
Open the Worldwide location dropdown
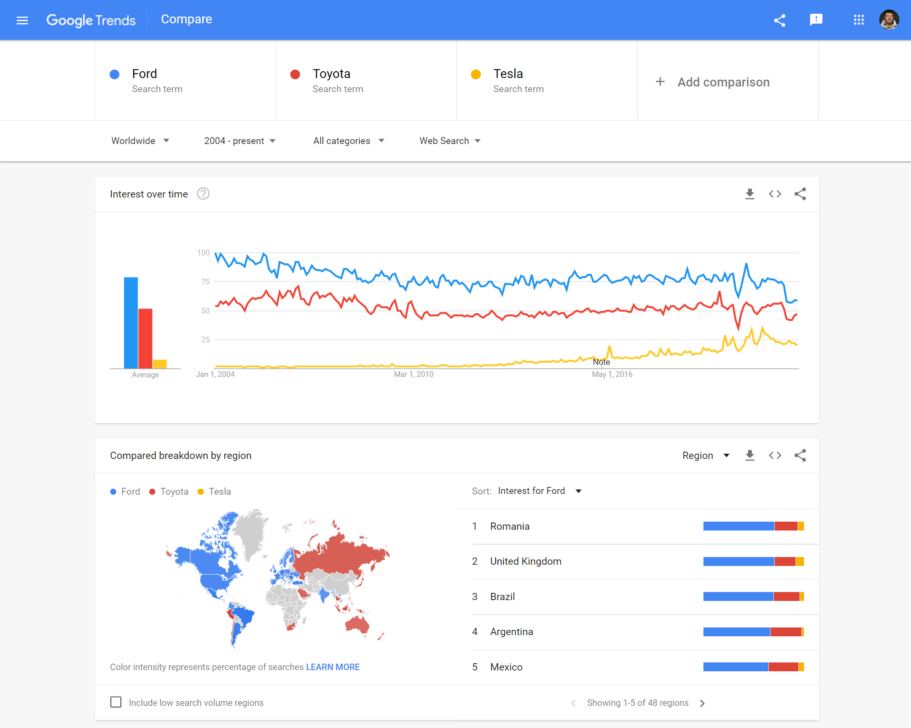139,141
